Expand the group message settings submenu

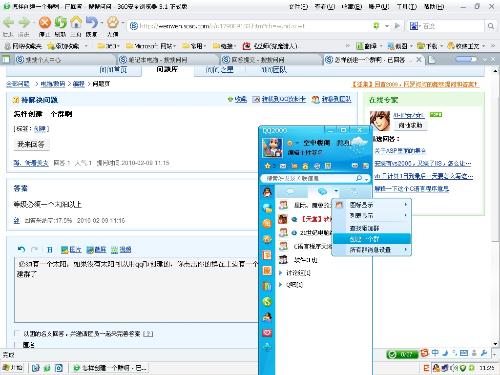(372, 249)
